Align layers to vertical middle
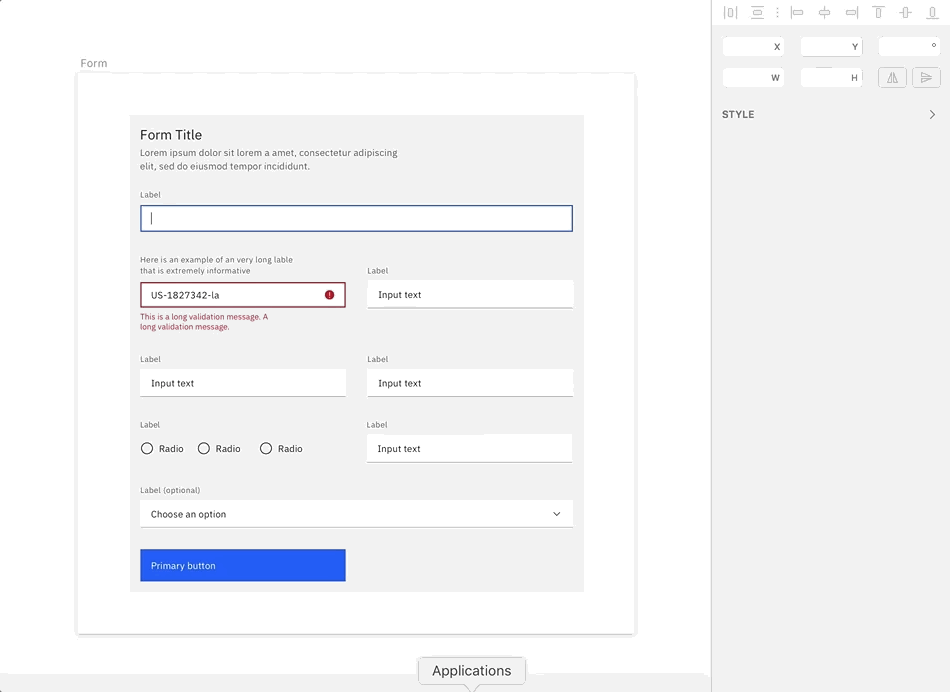The width and height of the screenshot is (950, 692). (x=905, y=13)
